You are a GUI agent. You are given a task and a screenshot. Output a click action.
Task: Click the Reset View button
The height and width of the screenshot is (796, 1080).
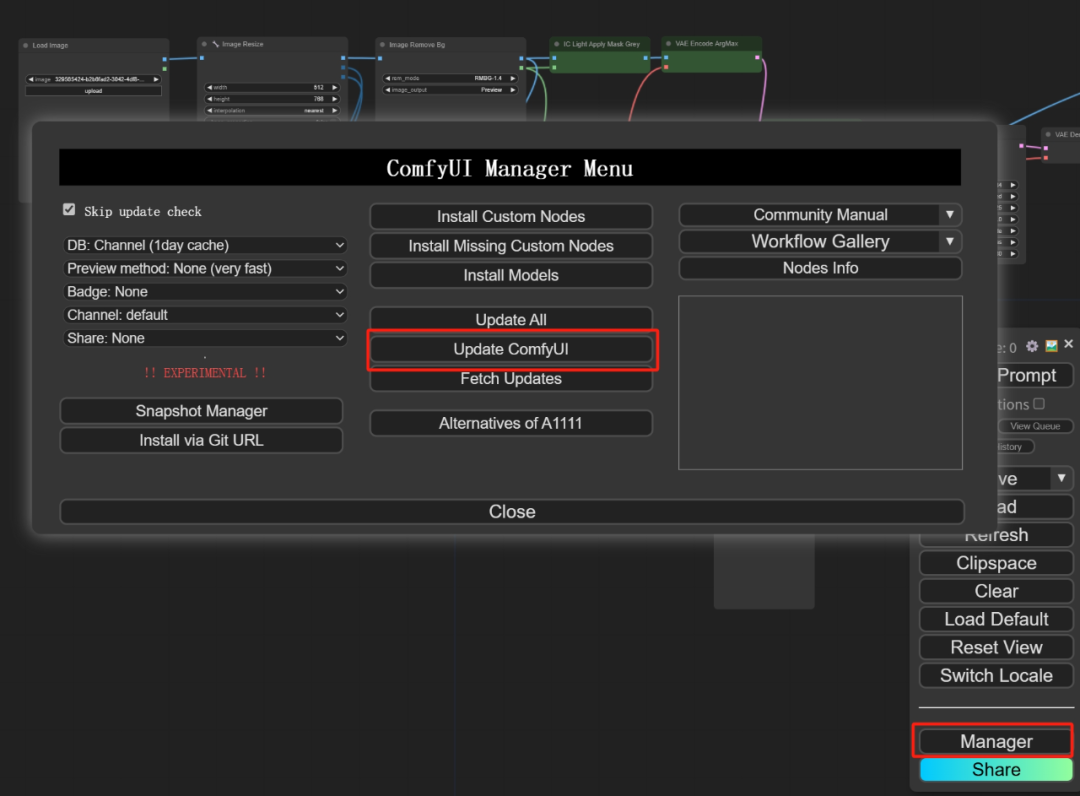[x=996, y=647]
